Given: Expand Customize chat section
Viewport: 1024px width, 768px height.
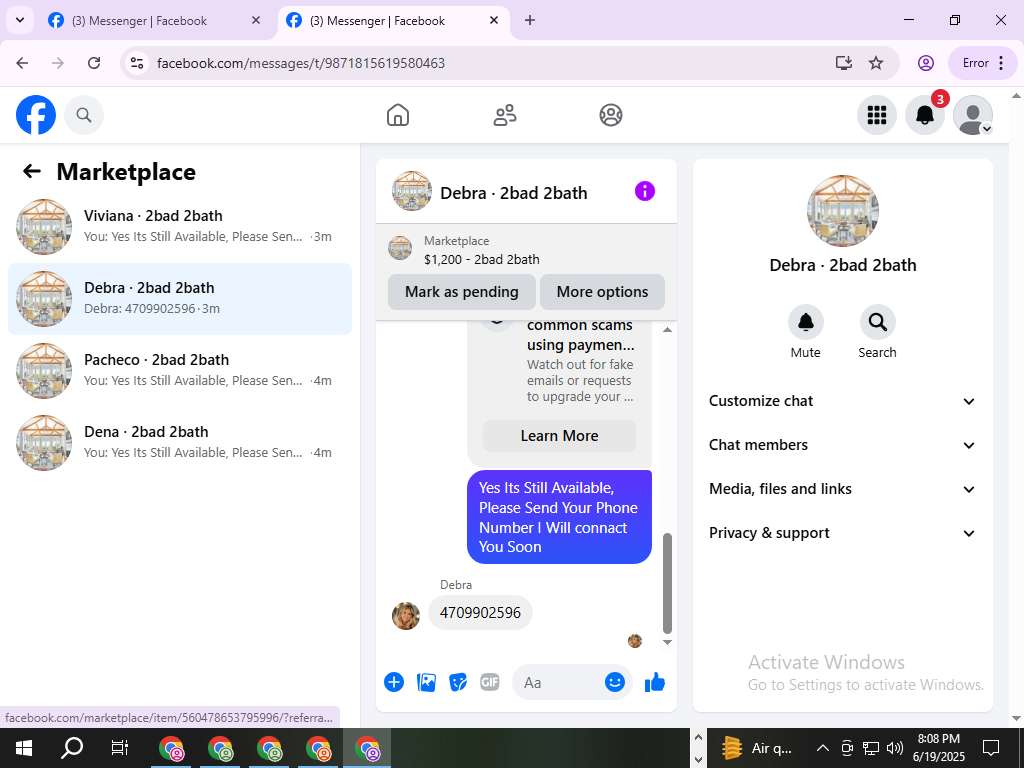Looking at the screenshot, I should click(842, 401).
